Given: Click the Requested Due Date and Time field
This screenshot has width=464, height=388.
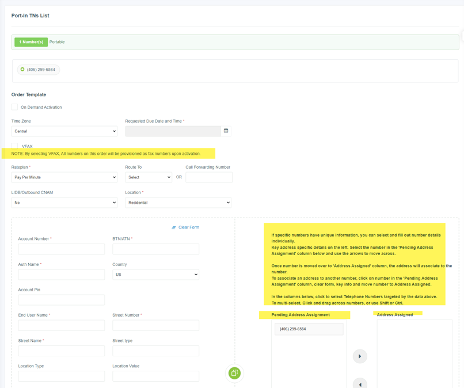Looking at the screenshot, I should 173,131.
